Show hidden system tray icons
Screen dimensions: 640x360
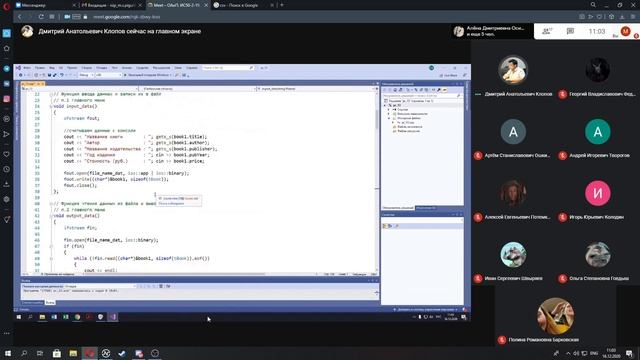pyautogui.click(x=568, y=353)
